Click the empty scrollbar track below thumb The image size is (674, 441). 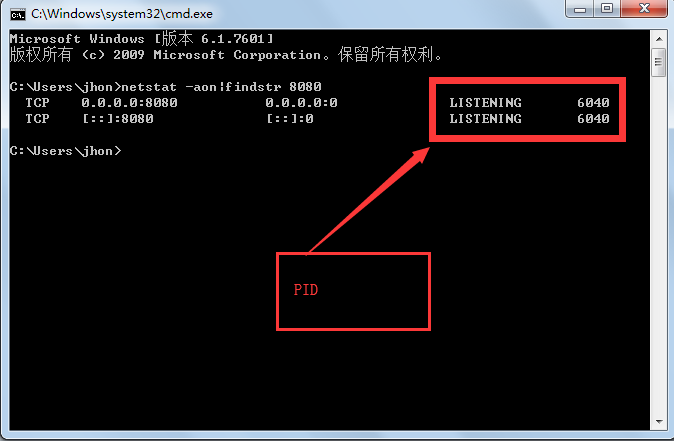click(659, 245)
